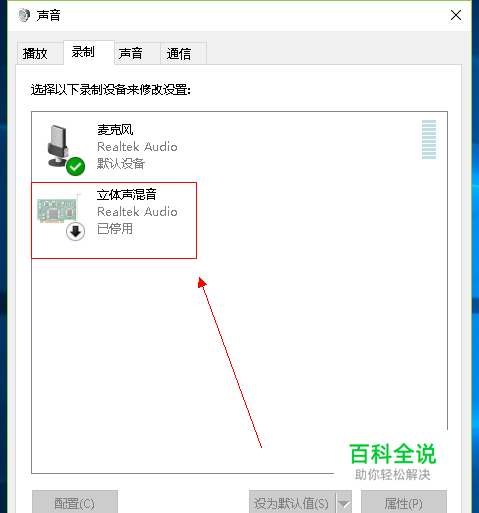Click the 配置(C) button

75,503
